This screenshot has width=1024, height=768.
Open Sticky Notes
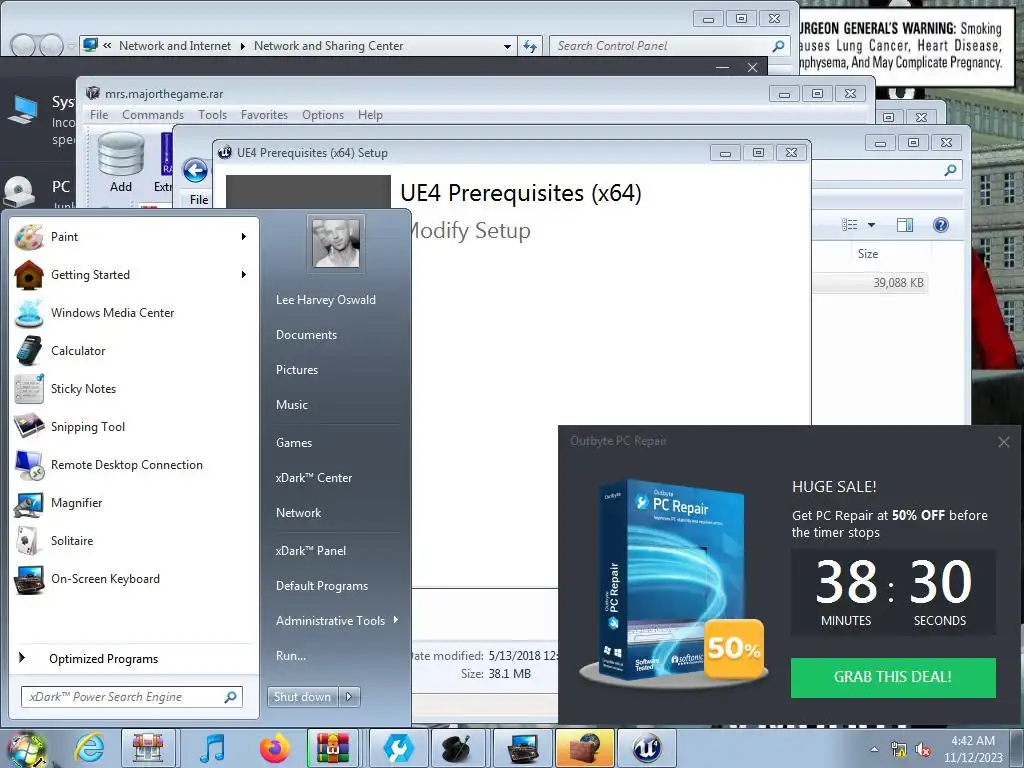tap(131, 389)
